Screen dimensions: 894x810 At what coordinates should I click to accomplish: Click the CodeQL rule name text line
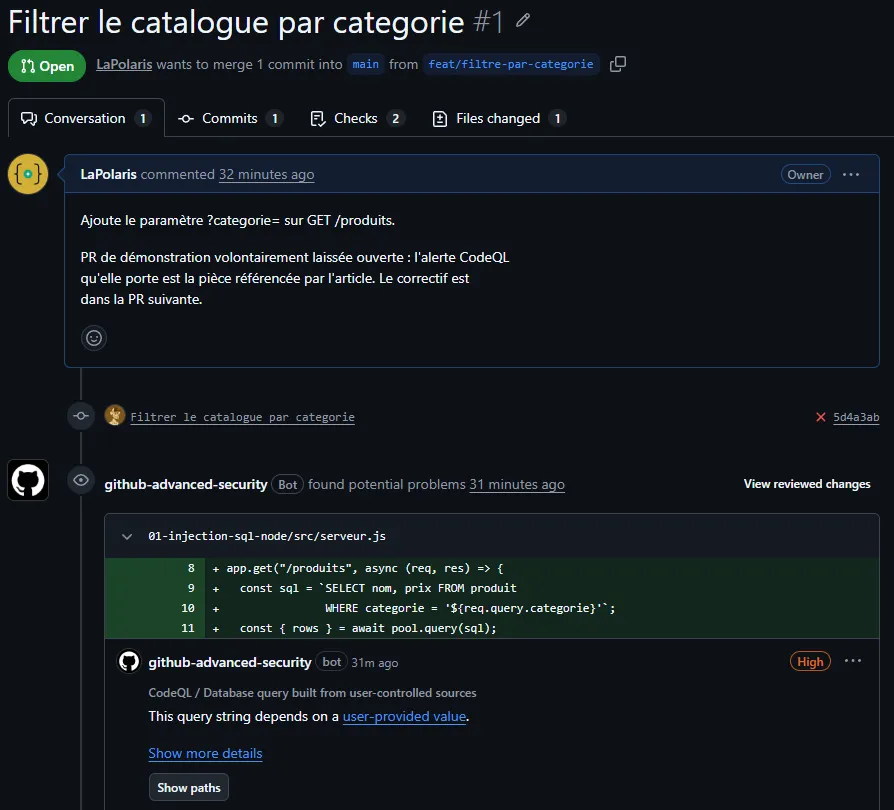(312, 693)
